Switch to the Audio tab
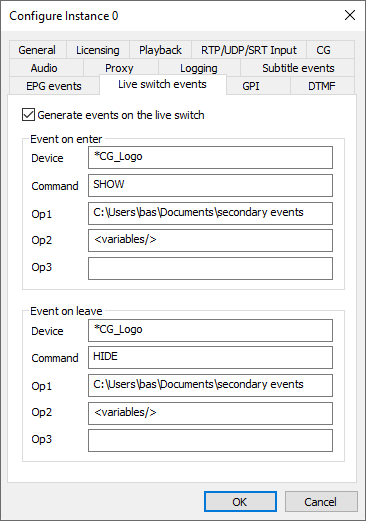Screen dimensions: 366x521 [x=46, y=68]
